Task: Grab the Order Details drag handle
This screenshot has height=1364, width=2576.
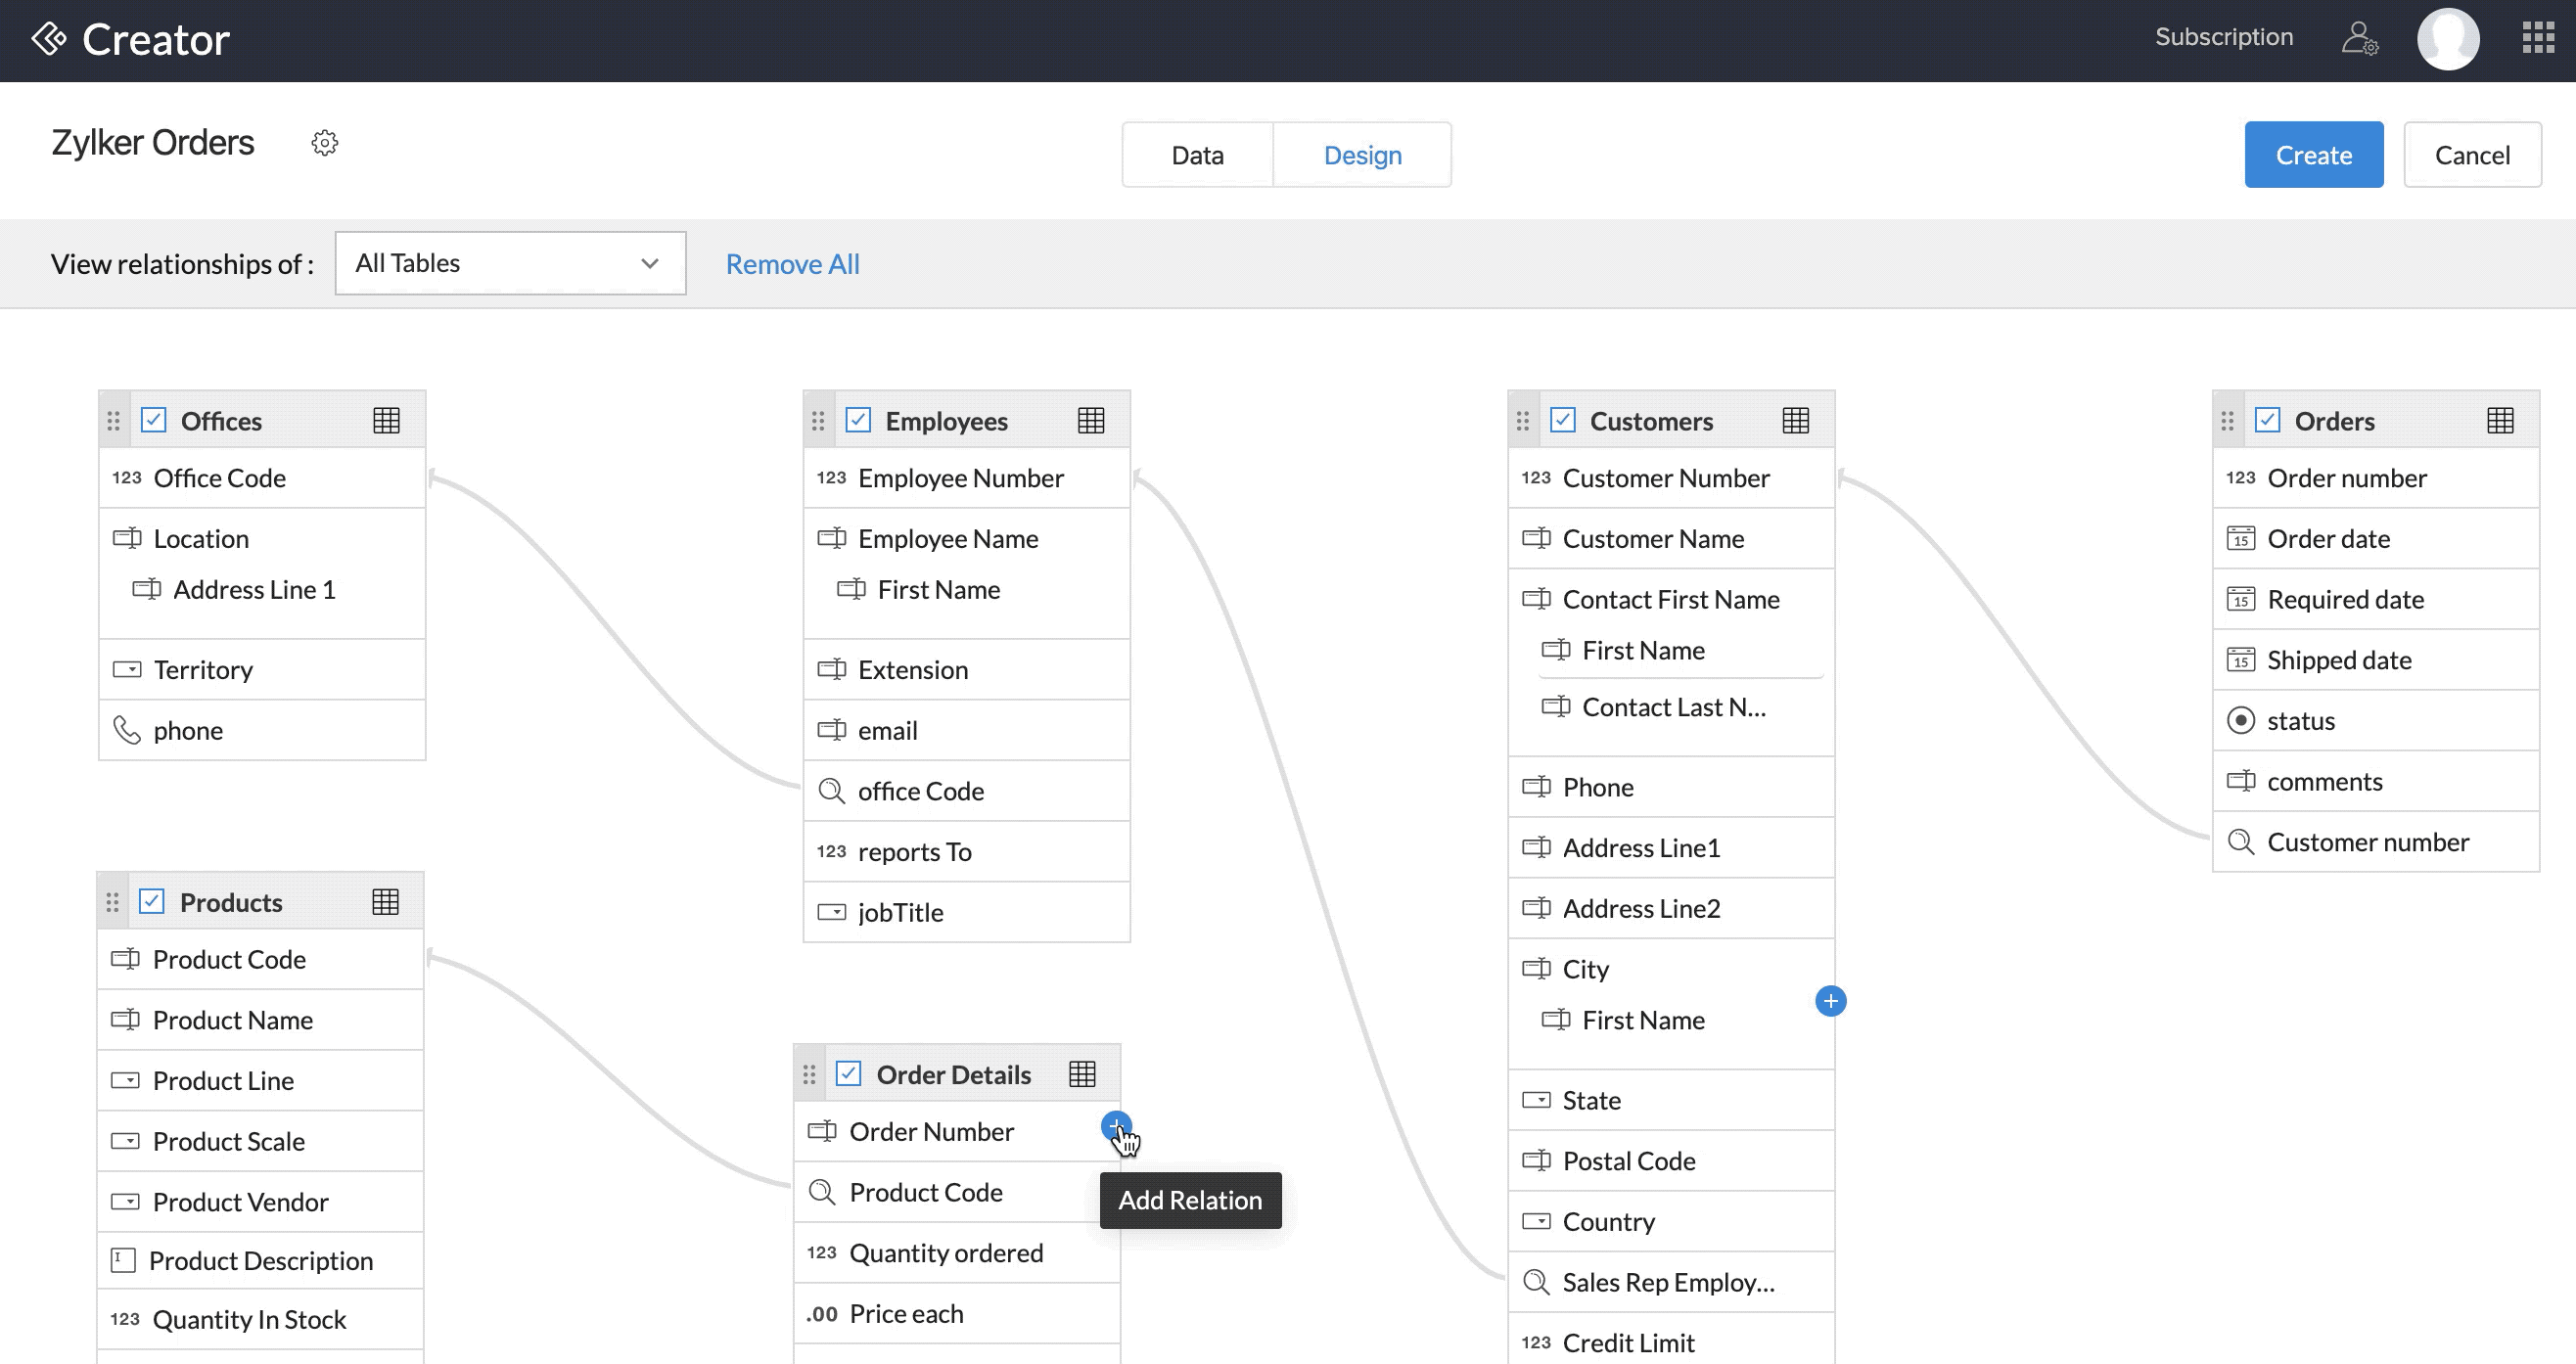Action: coord(809,1074)
